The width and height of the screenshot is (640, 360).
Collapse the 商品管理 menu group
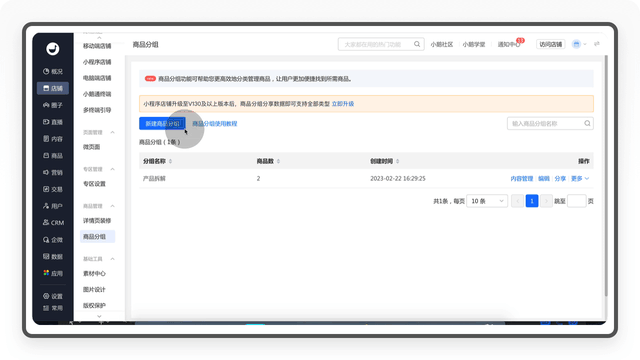pyautogui.click(x=112, y=206)
